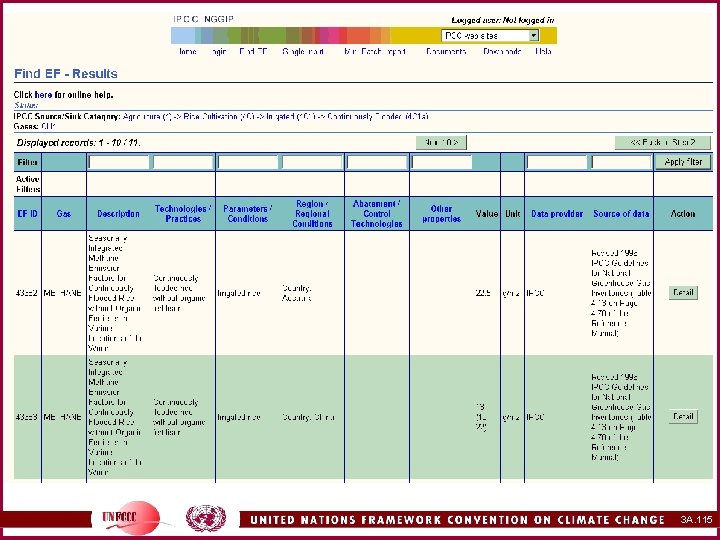This screenshot has width=720, height=540.
Task: Click the UNFCCC logo in the footer
Action: click(132, 518)
